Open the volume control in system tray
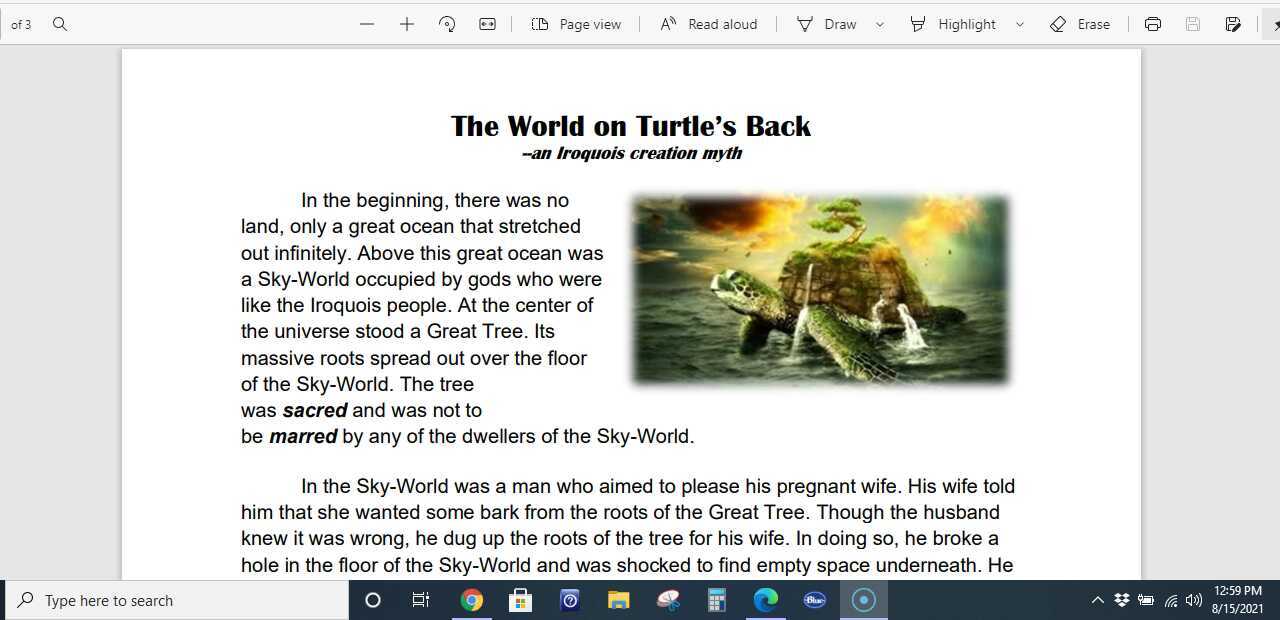Image resolution: width=1280 pixels, height=620 pixels. coord(1193,600)
